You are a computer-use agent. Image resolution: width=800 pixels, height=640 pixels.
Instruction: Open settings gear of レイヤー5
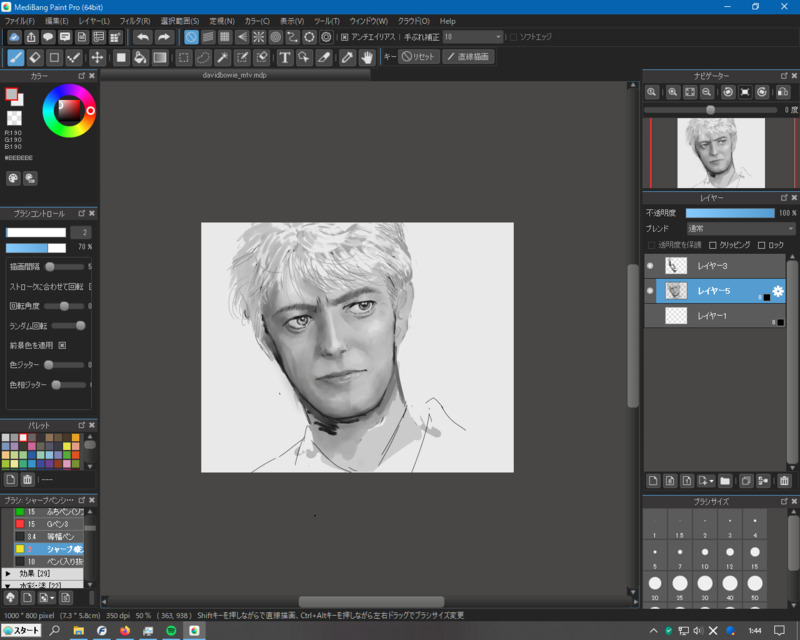(777, 291)
